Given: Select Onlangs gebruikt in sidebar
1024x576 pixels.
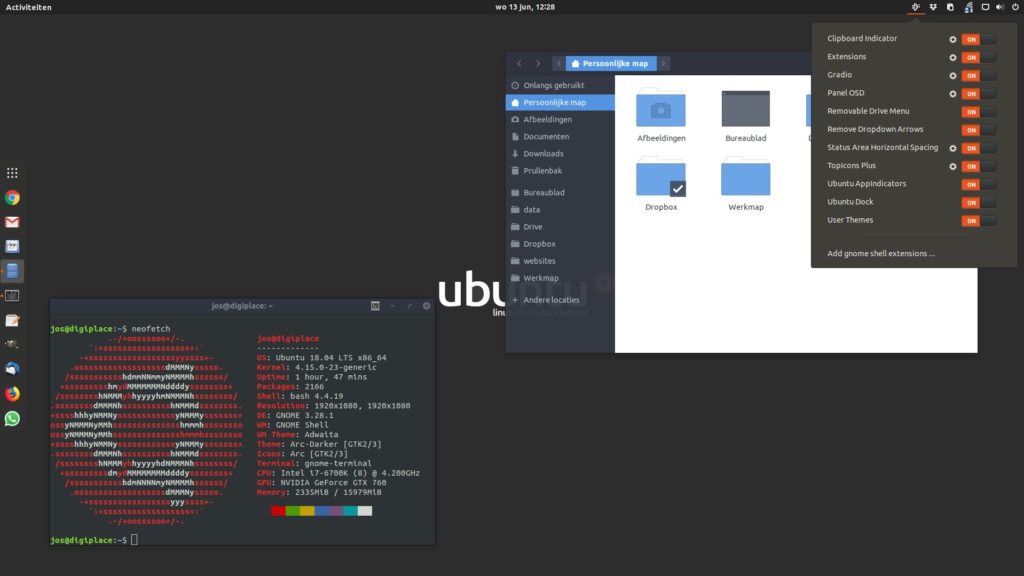Looking at the screenshot, I should pos(560,86).
